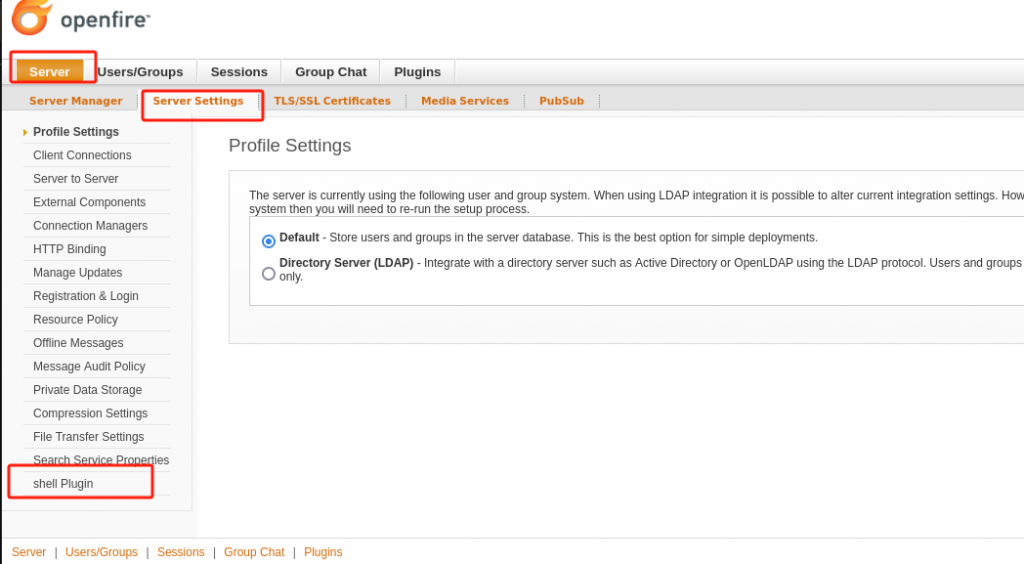Screen dimensions: 1024x564
Task: Click footer Group Chat link
Action: pyautogui.click(x=254, y=552)
